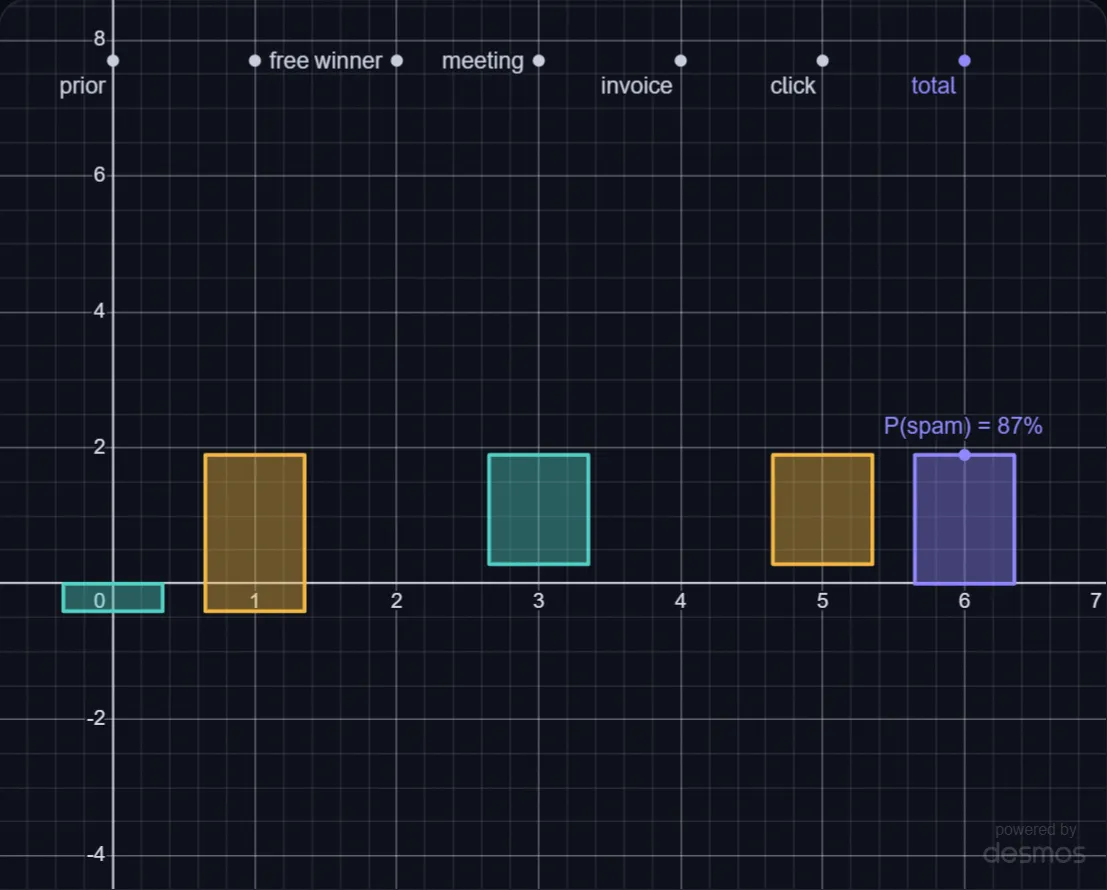Select the white point above 'invoice' label
Screen dimensions: 1107x890
tap(681, 61)
